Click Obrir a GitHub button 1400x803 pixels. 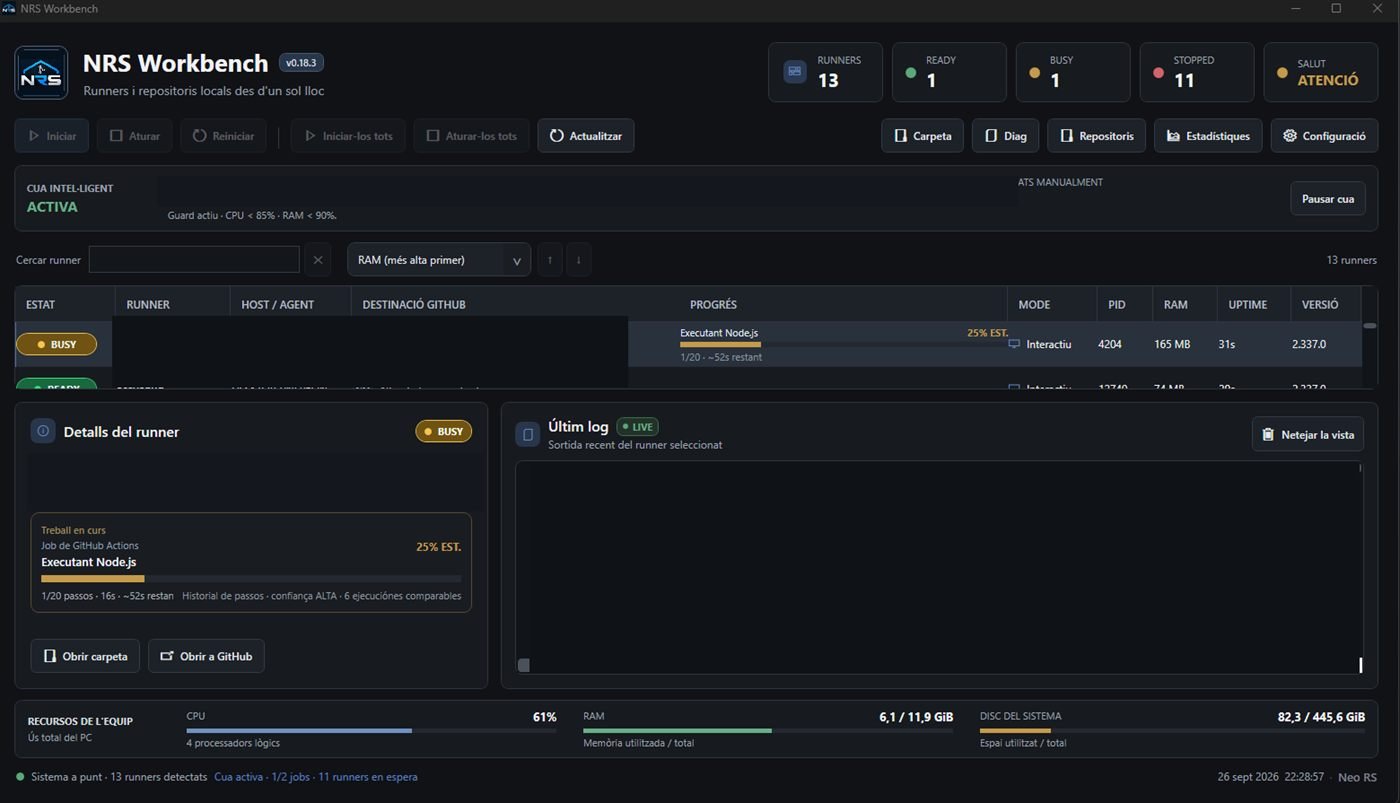206,656
